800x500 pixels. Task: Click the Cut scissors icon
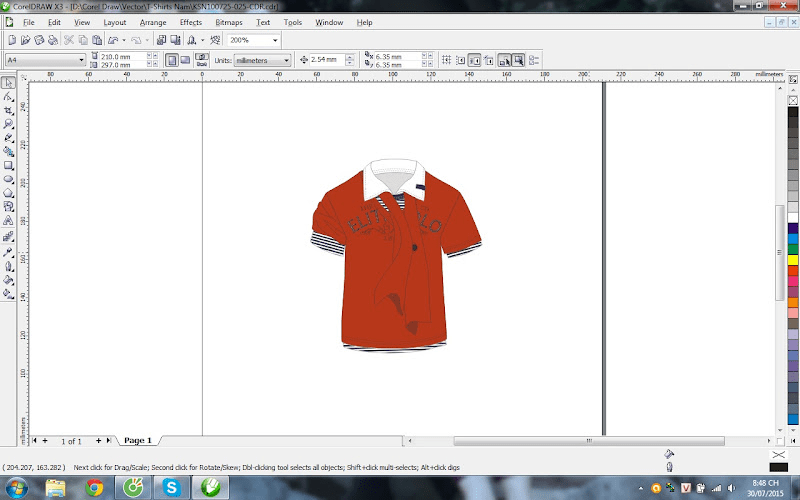[x=69, y=40]
